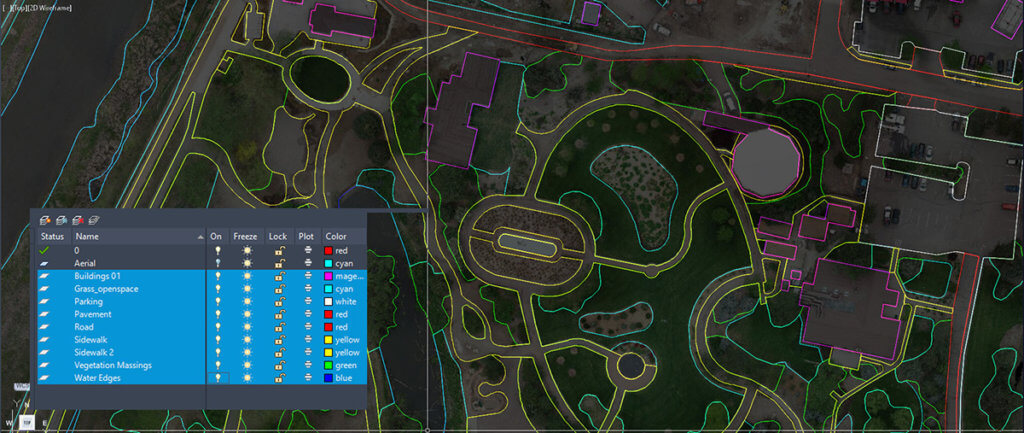Click the Delete Layer icon
Image resolution: width=1024 pixels, height=433 pixels.
tap(78, 220)
